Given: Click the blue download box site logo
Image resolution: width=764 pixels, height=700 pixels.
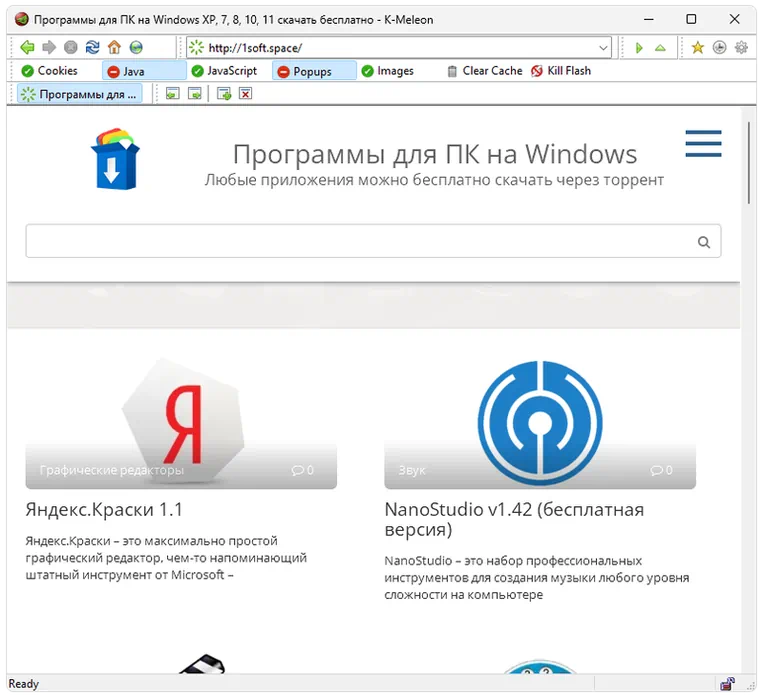Looking at the screenshot, I should click(115, 159).
